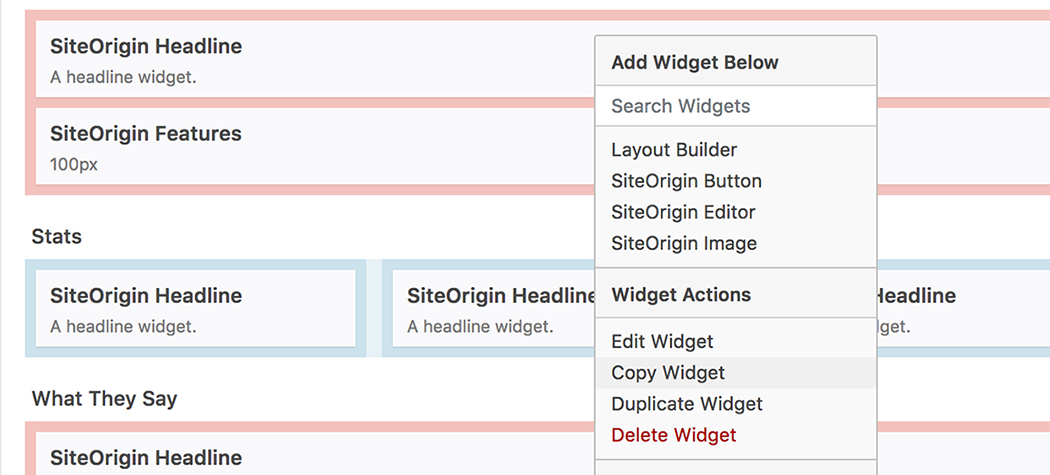This screenshot has width=1050, height=475.
Task: Click Duplicate Widget menu entry
Action: click(x=735, y=404)
